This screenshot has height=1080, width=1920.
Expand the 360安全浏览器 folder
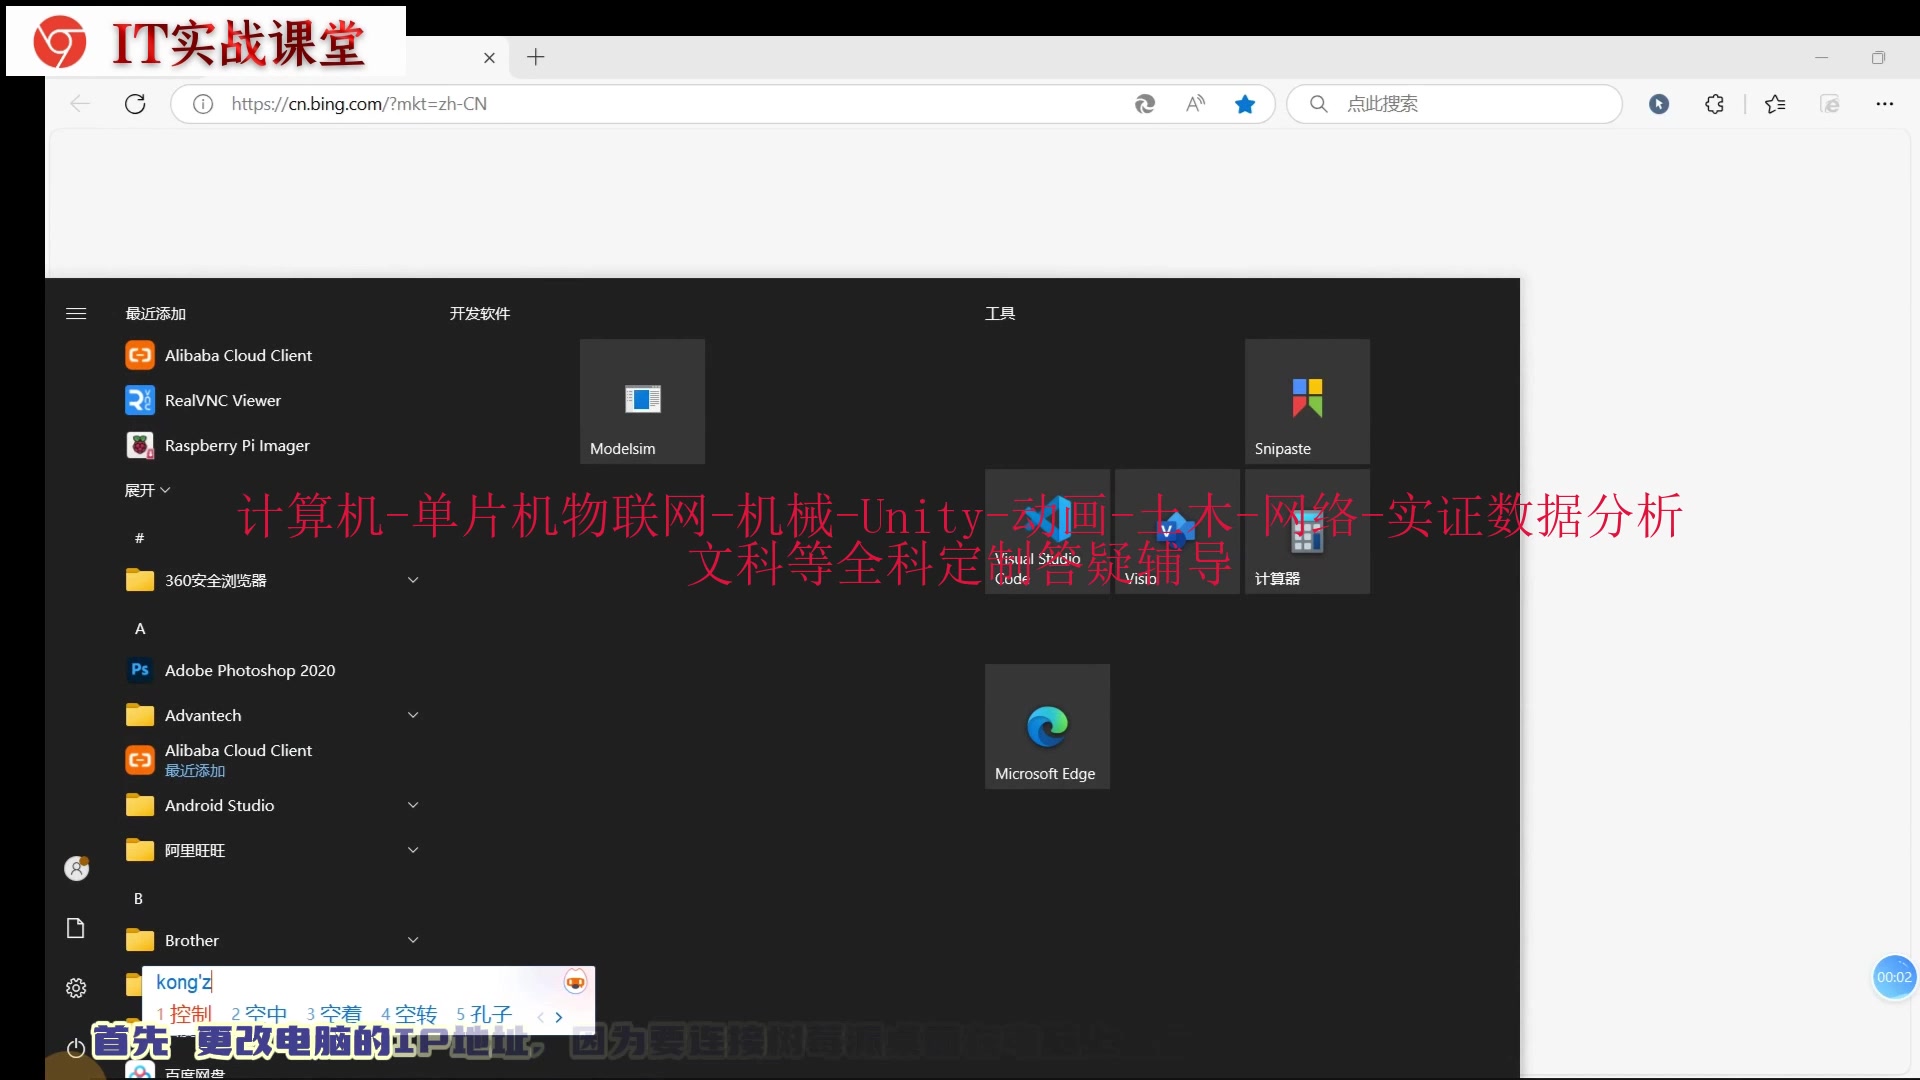coord(413,580)
